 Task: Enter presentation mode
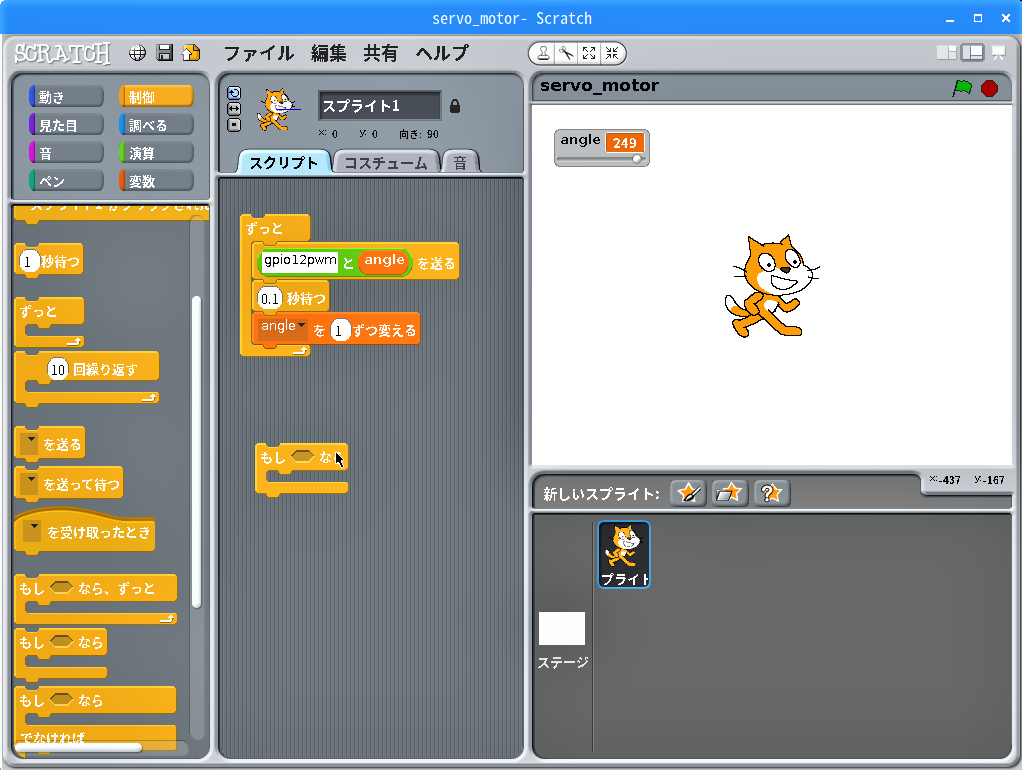click(999, 53)
